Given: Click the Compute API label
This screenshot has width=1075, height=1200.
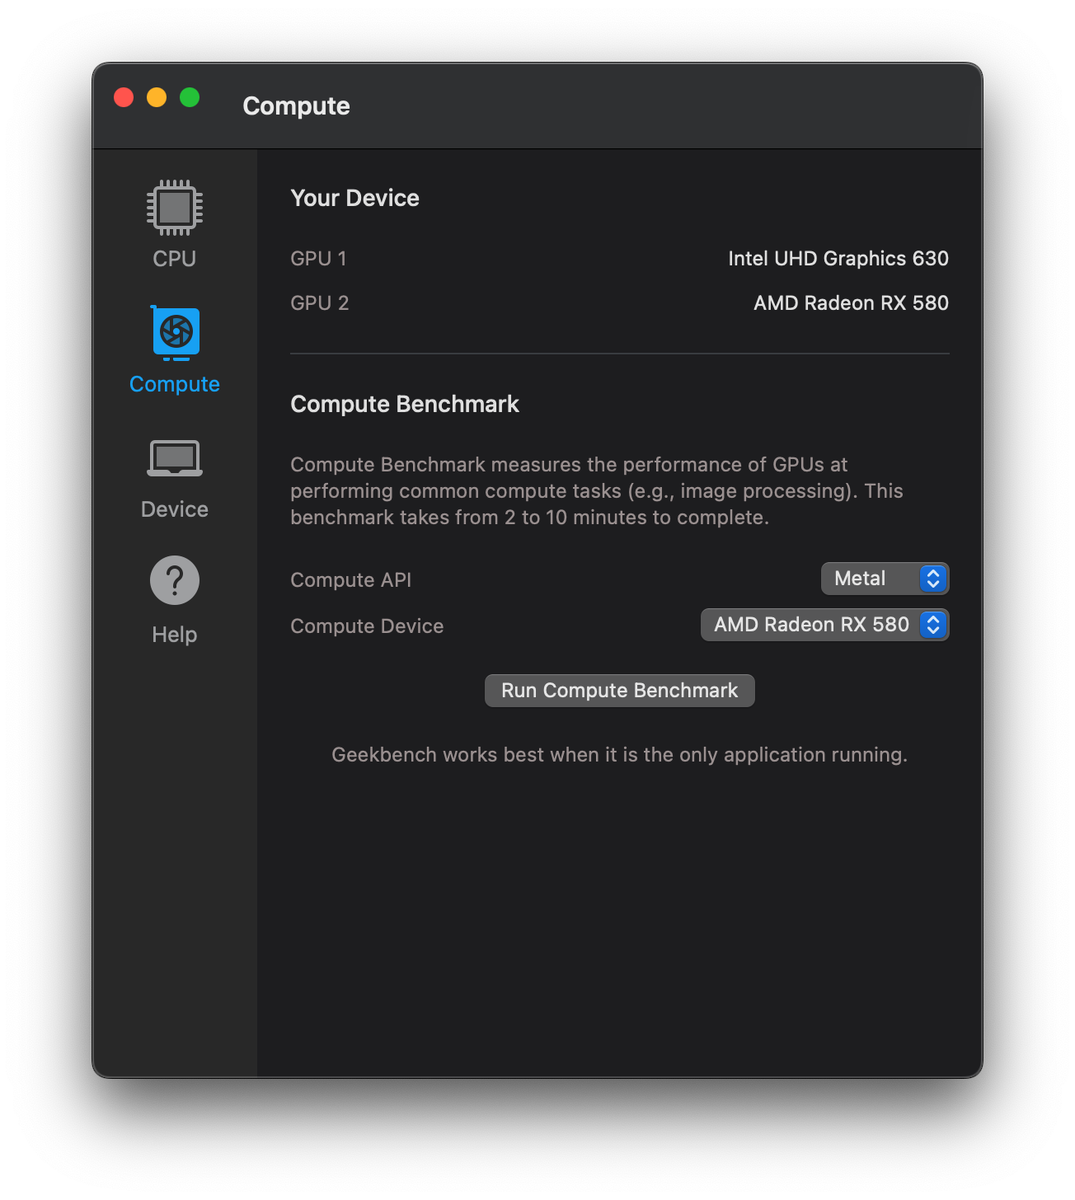Looking at the screenshot, I should click(x=351, y=580).
